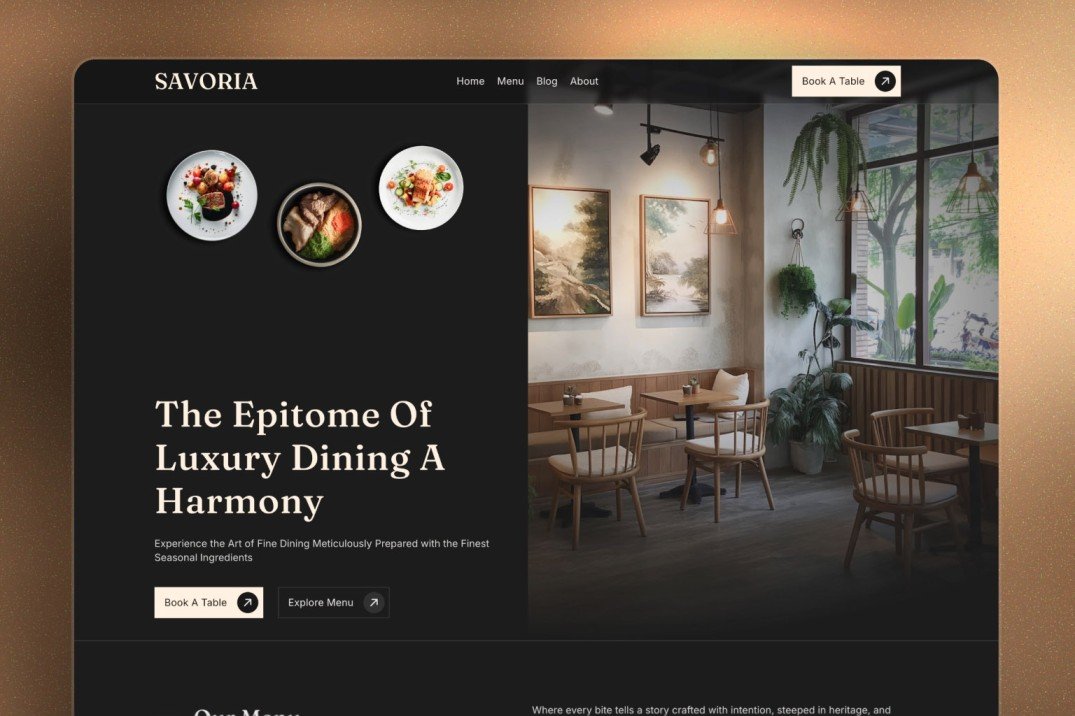Click the SAVORIA logo
This screenshot has width=1075, height=716.
pos(206,81)
